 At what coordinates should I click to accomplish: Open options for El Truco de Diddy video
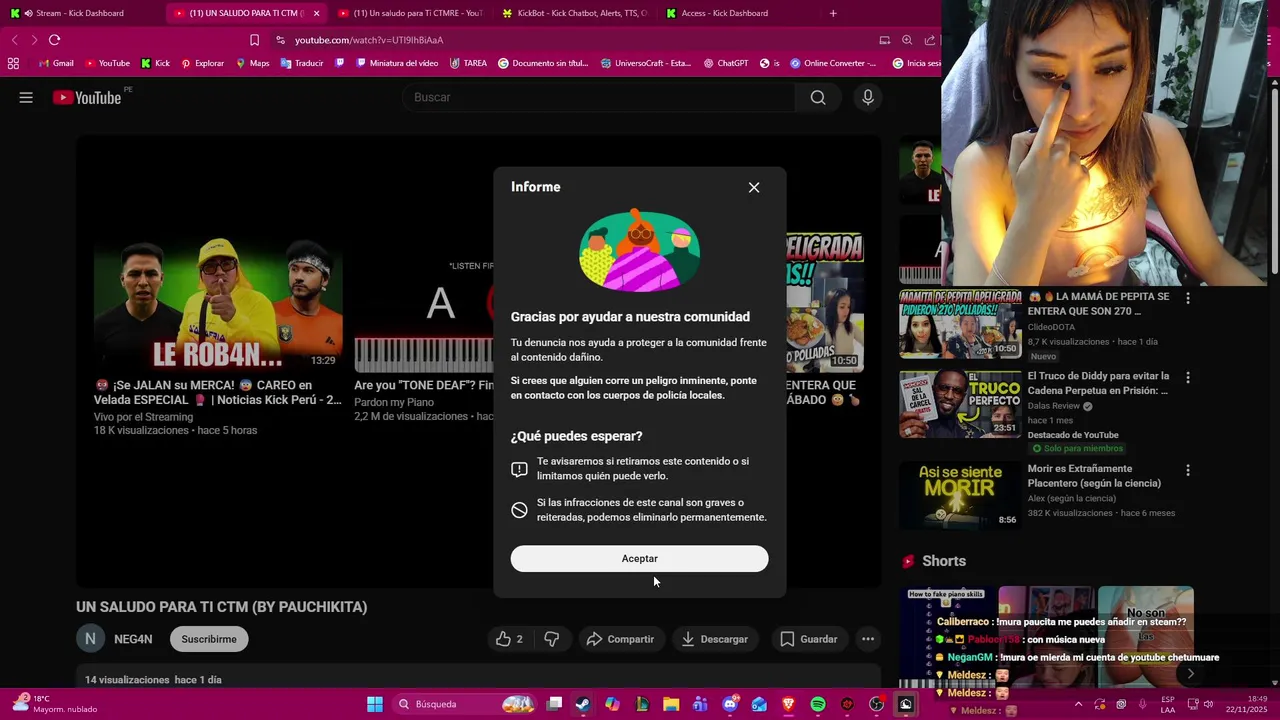coord(1188,378)
